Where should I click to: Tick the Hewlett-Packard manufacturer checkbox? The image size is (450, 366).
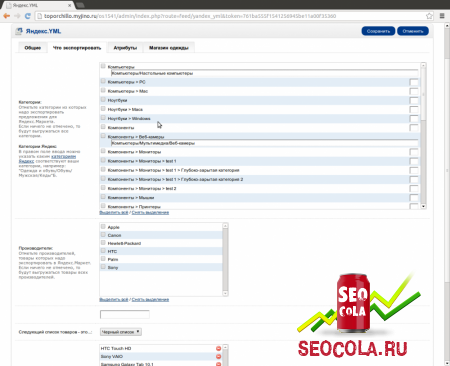(103, 242)
